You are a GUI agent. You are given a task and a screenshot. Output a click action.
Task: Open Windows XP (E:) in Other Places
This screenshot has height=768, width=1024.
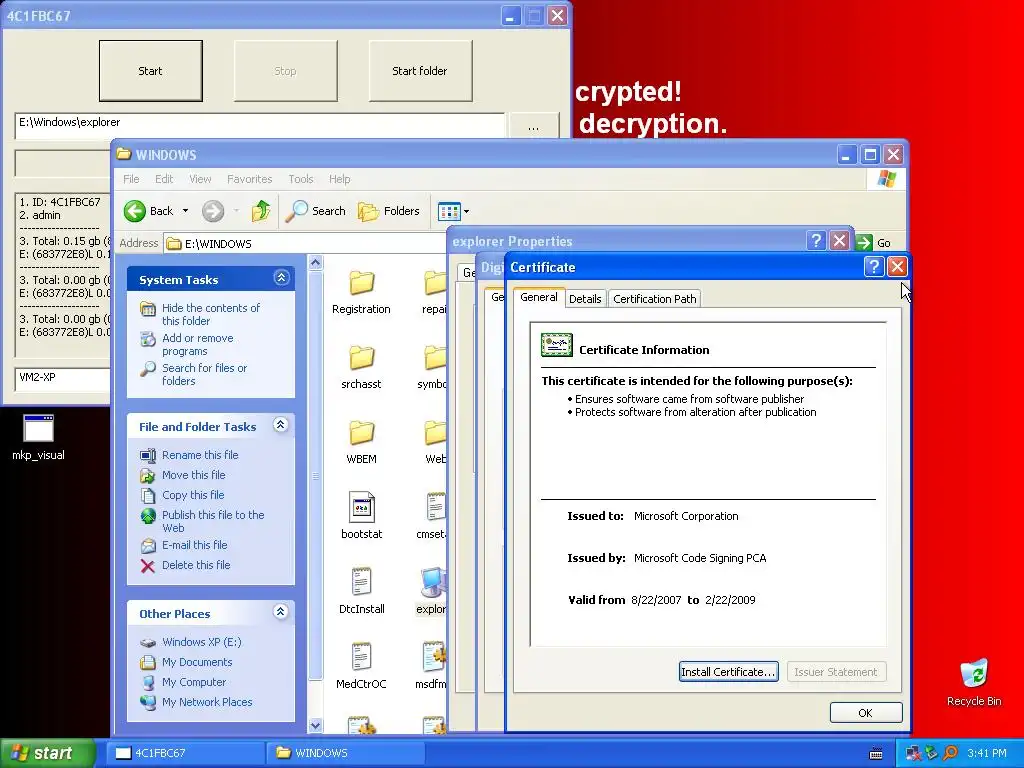tap(201, 642)
